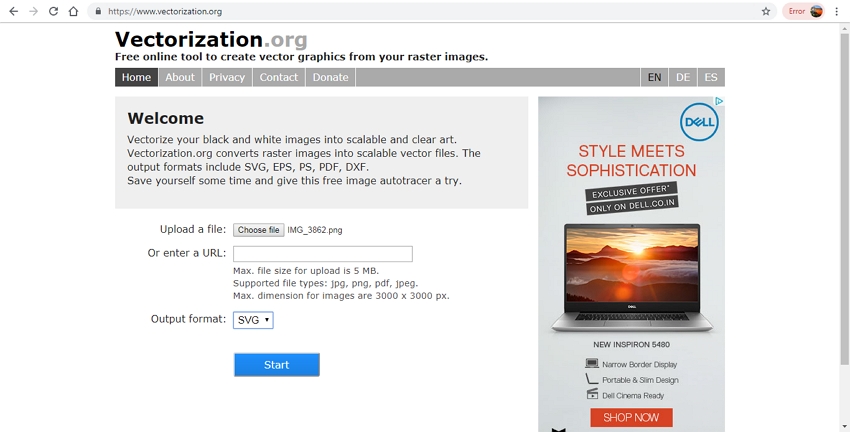850x432 pixels.
Task: Go to the Privacy tab
Action: 227,77
